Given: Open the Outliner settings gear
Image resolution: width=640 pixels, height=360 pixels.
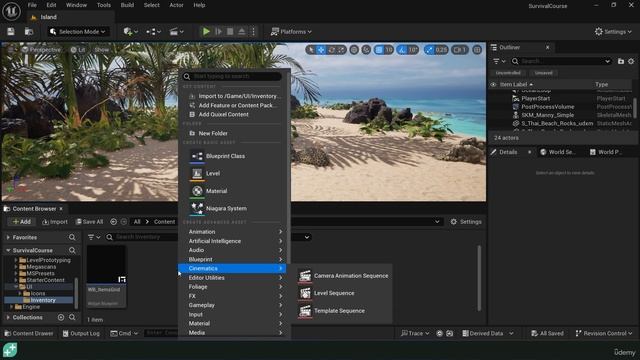Looking at the screenshot, I should pos(631,61).
